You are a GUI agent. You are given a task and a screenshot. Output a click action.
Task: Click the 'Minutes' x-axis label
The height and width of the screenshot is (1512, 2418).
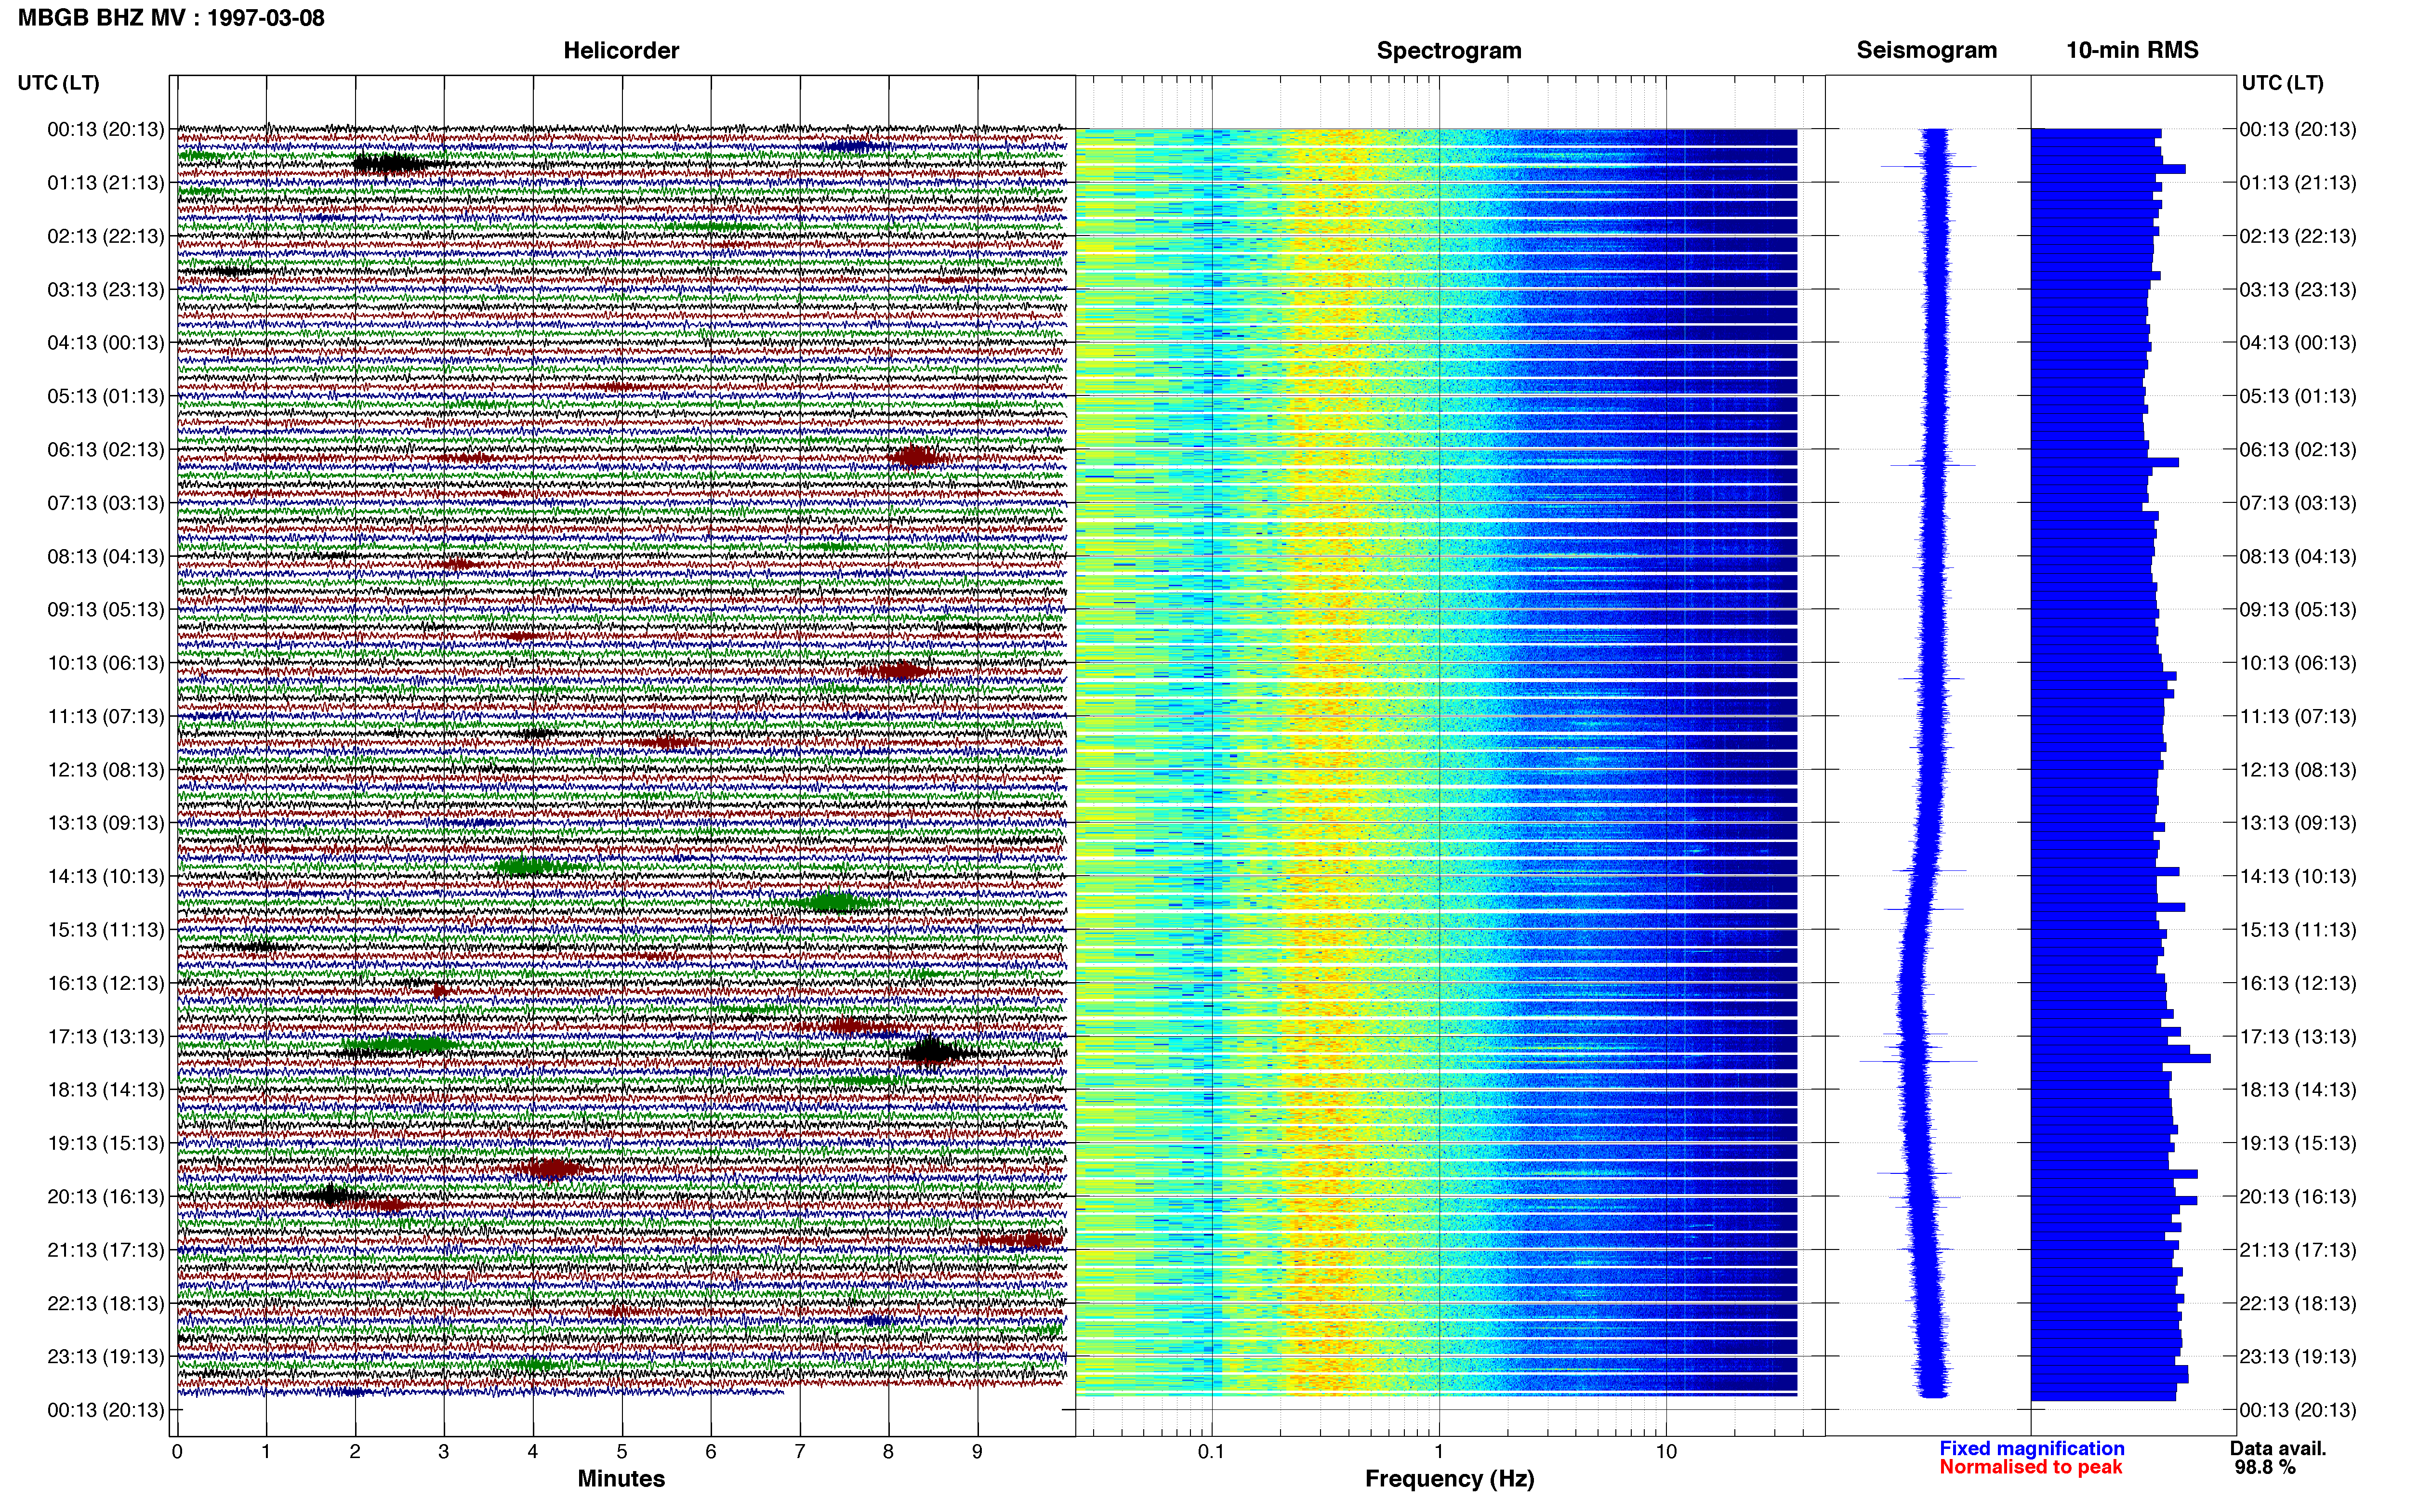pos(621,1479)
